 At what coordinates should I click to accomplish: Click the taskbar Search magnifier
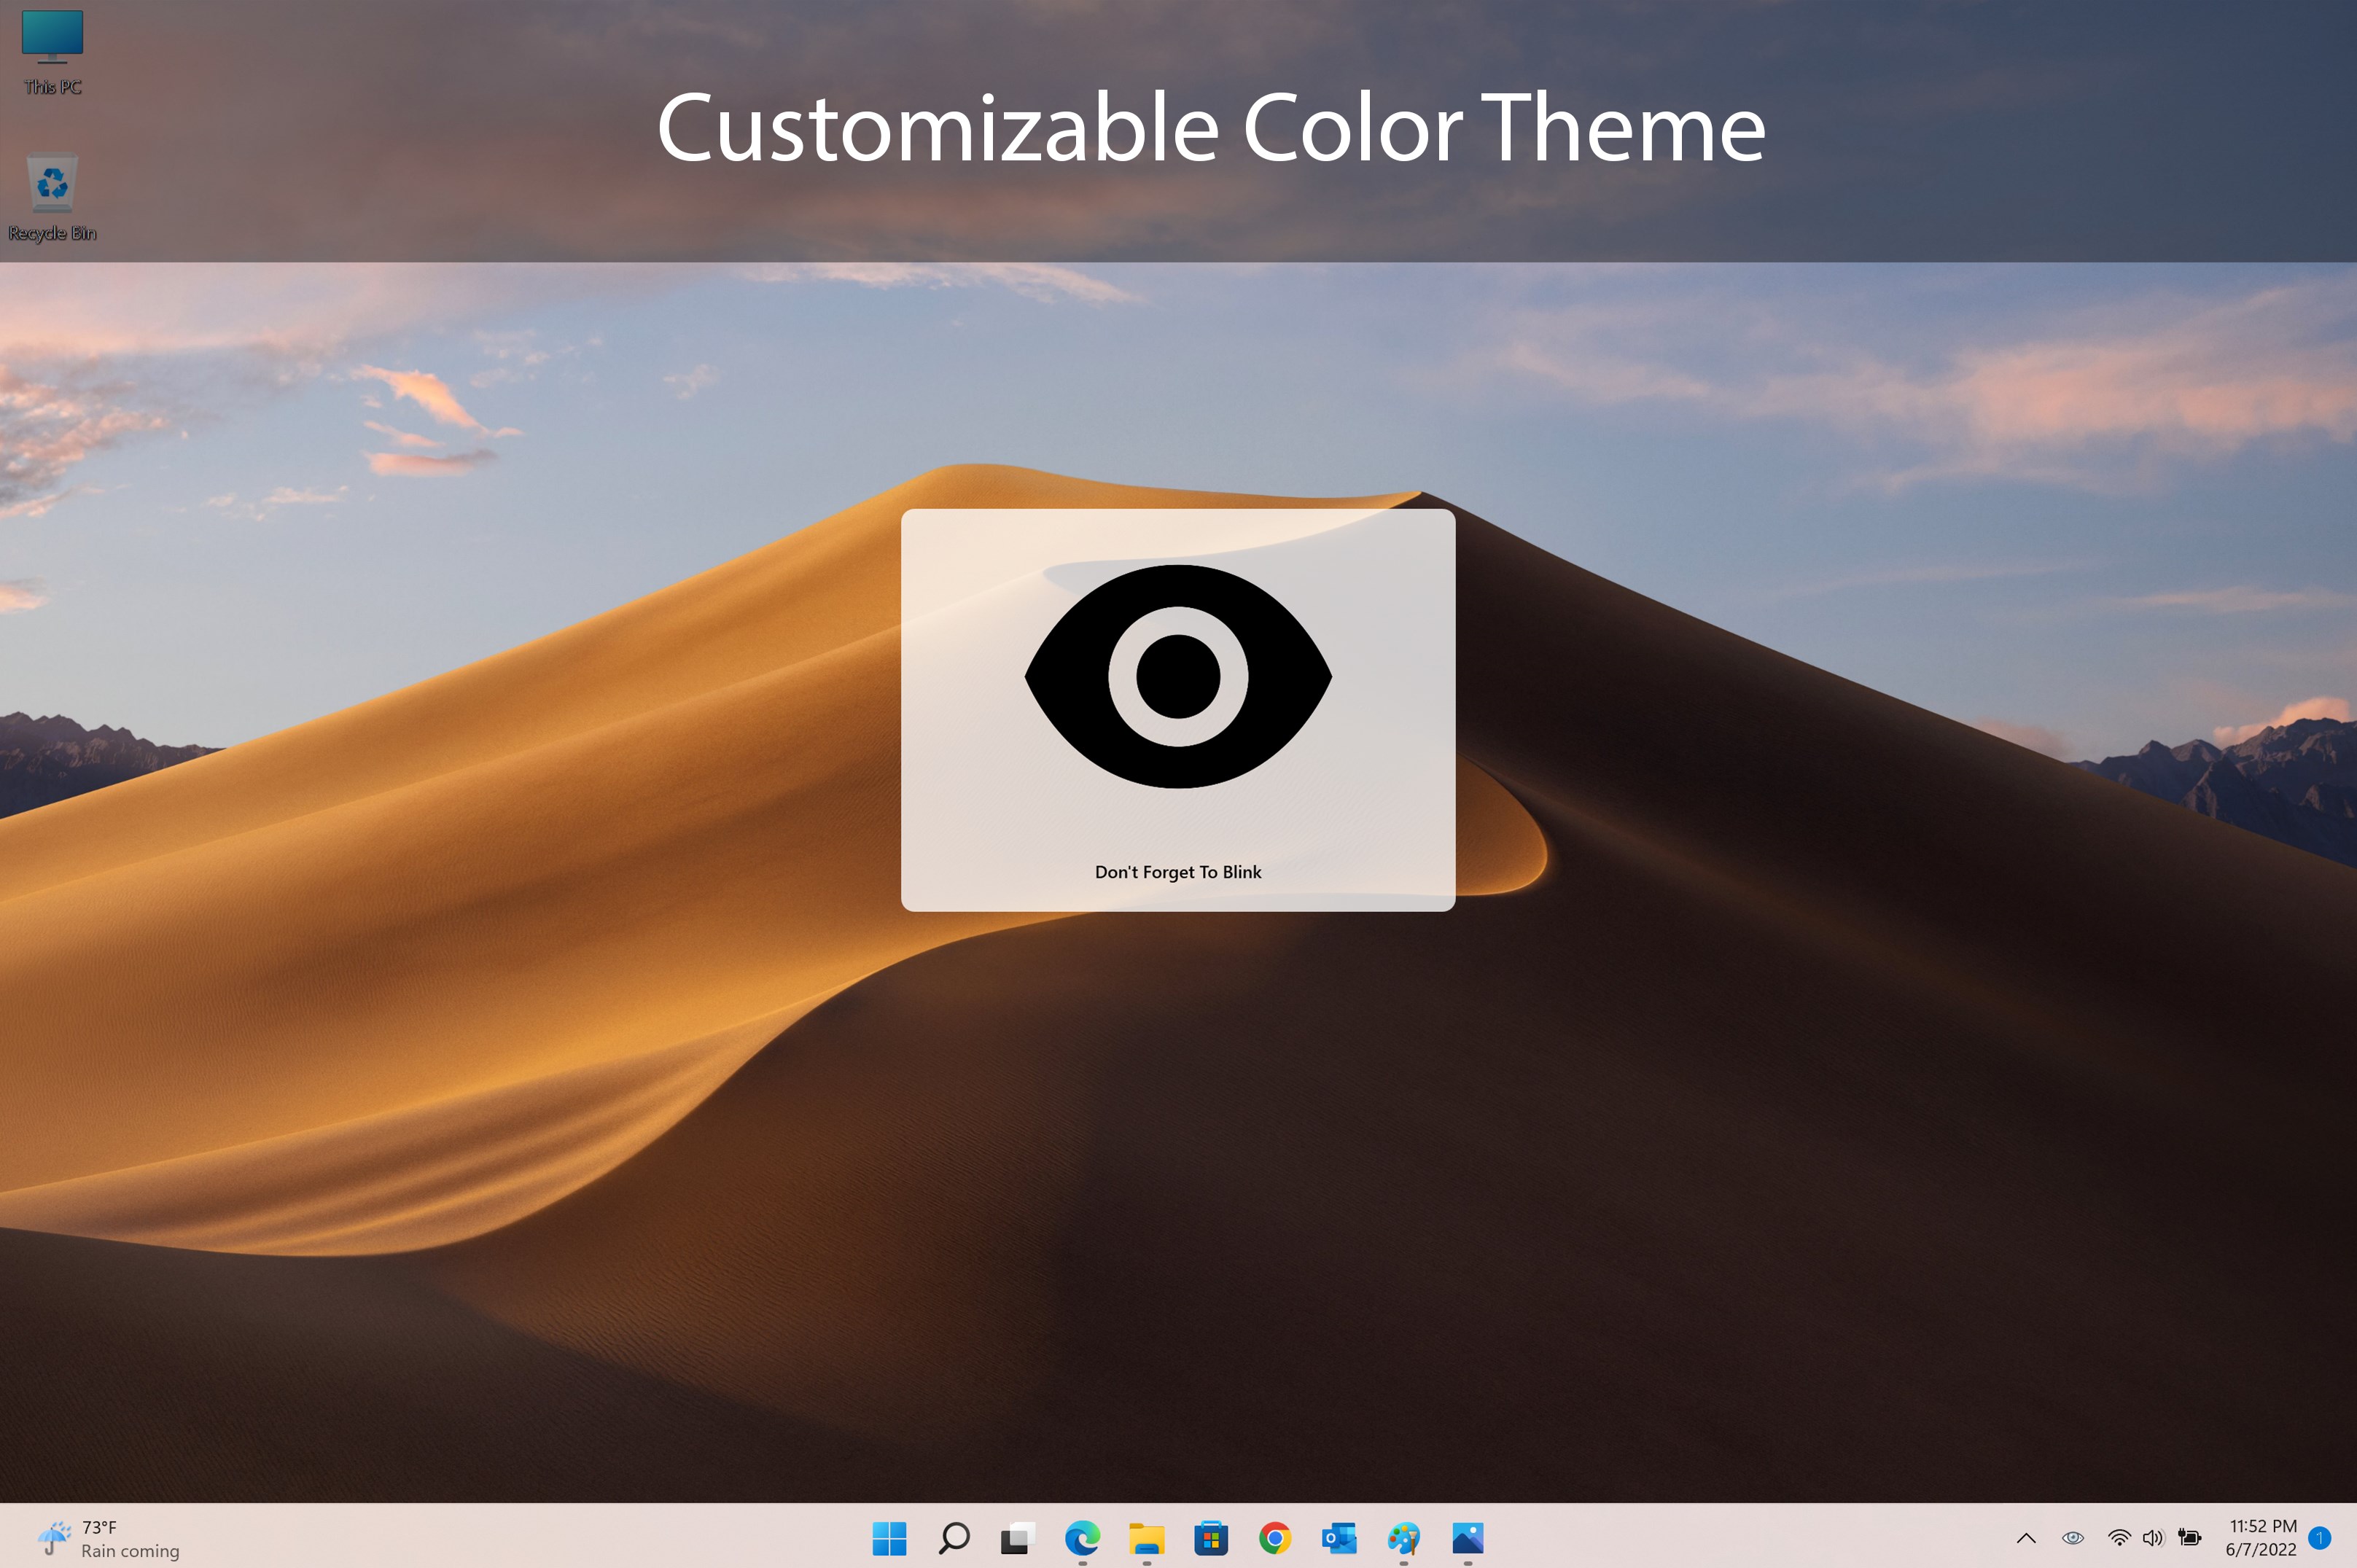pos(954,1538)
